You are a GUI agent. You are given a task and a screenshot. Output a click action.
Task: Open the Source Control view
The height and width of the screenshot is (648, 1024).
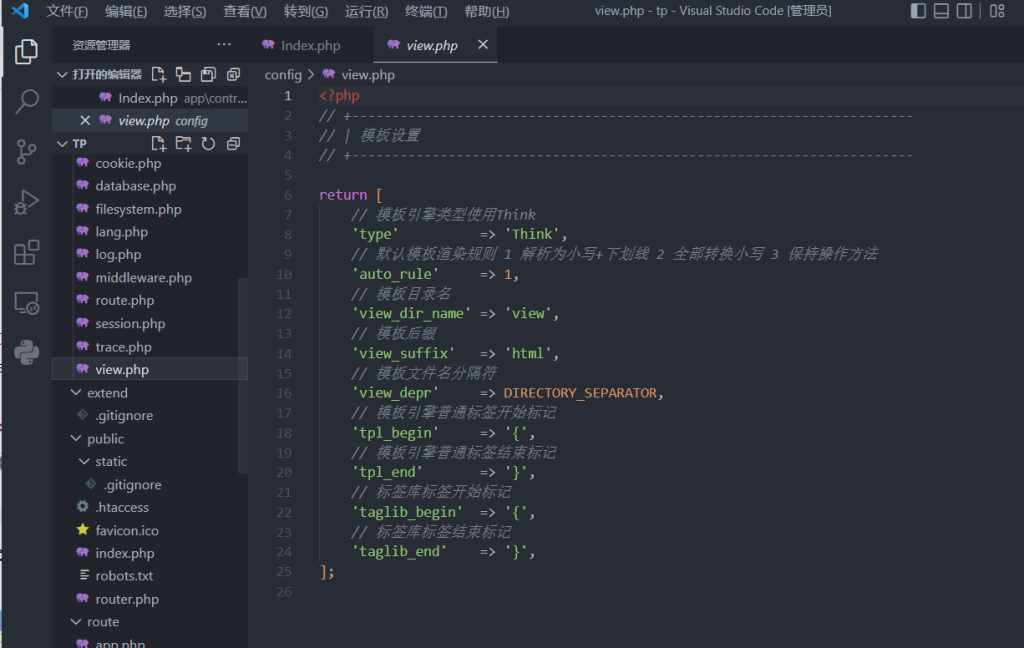click(27, 152)
